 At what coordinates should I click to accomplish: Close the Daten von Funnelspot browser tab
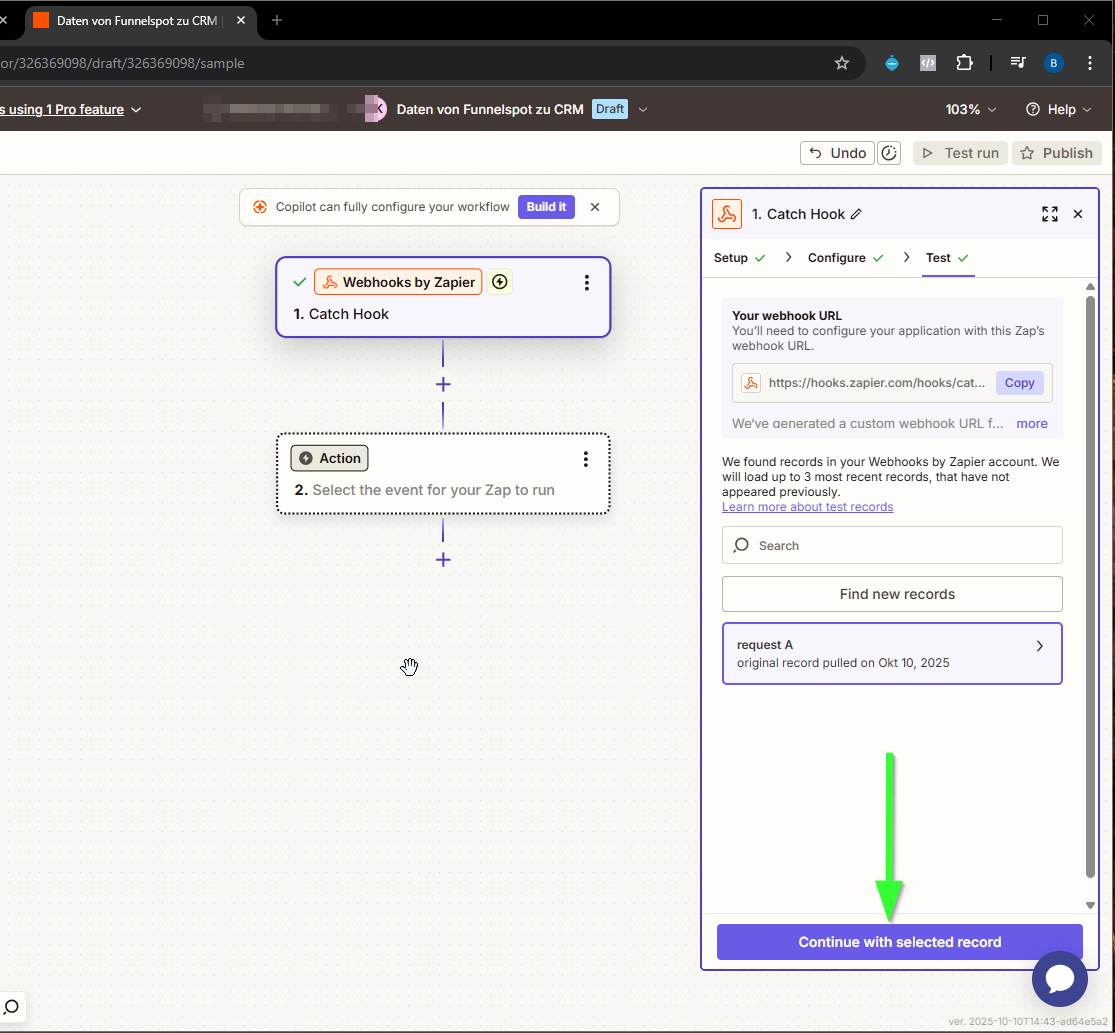click(240, 20)
